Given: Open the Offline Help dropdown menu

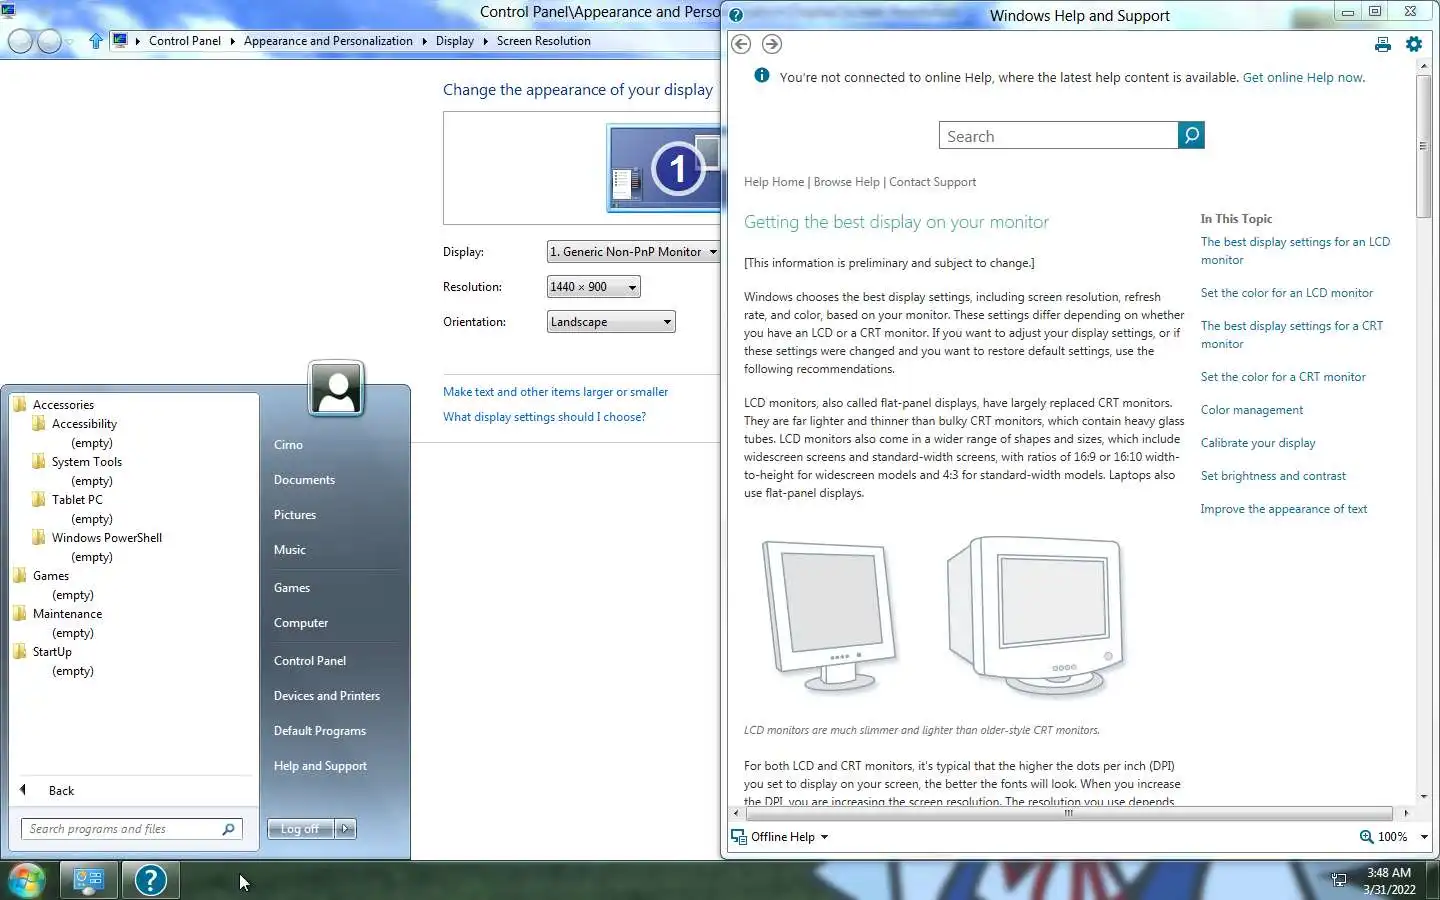Looking at the screenshot, I should (x=824, y=837).
